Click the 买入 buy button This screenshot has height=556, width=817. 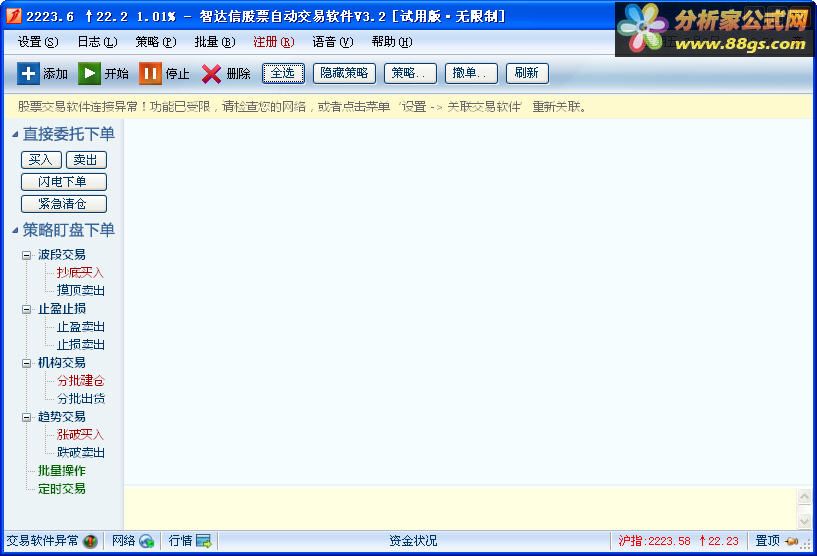(41, 160)
